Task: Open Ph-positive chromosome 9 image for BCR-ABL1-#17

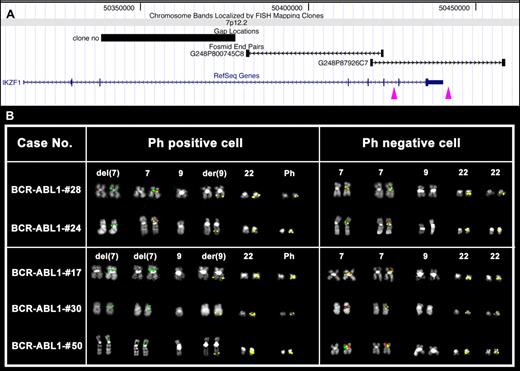Action: tap(179, 273)
